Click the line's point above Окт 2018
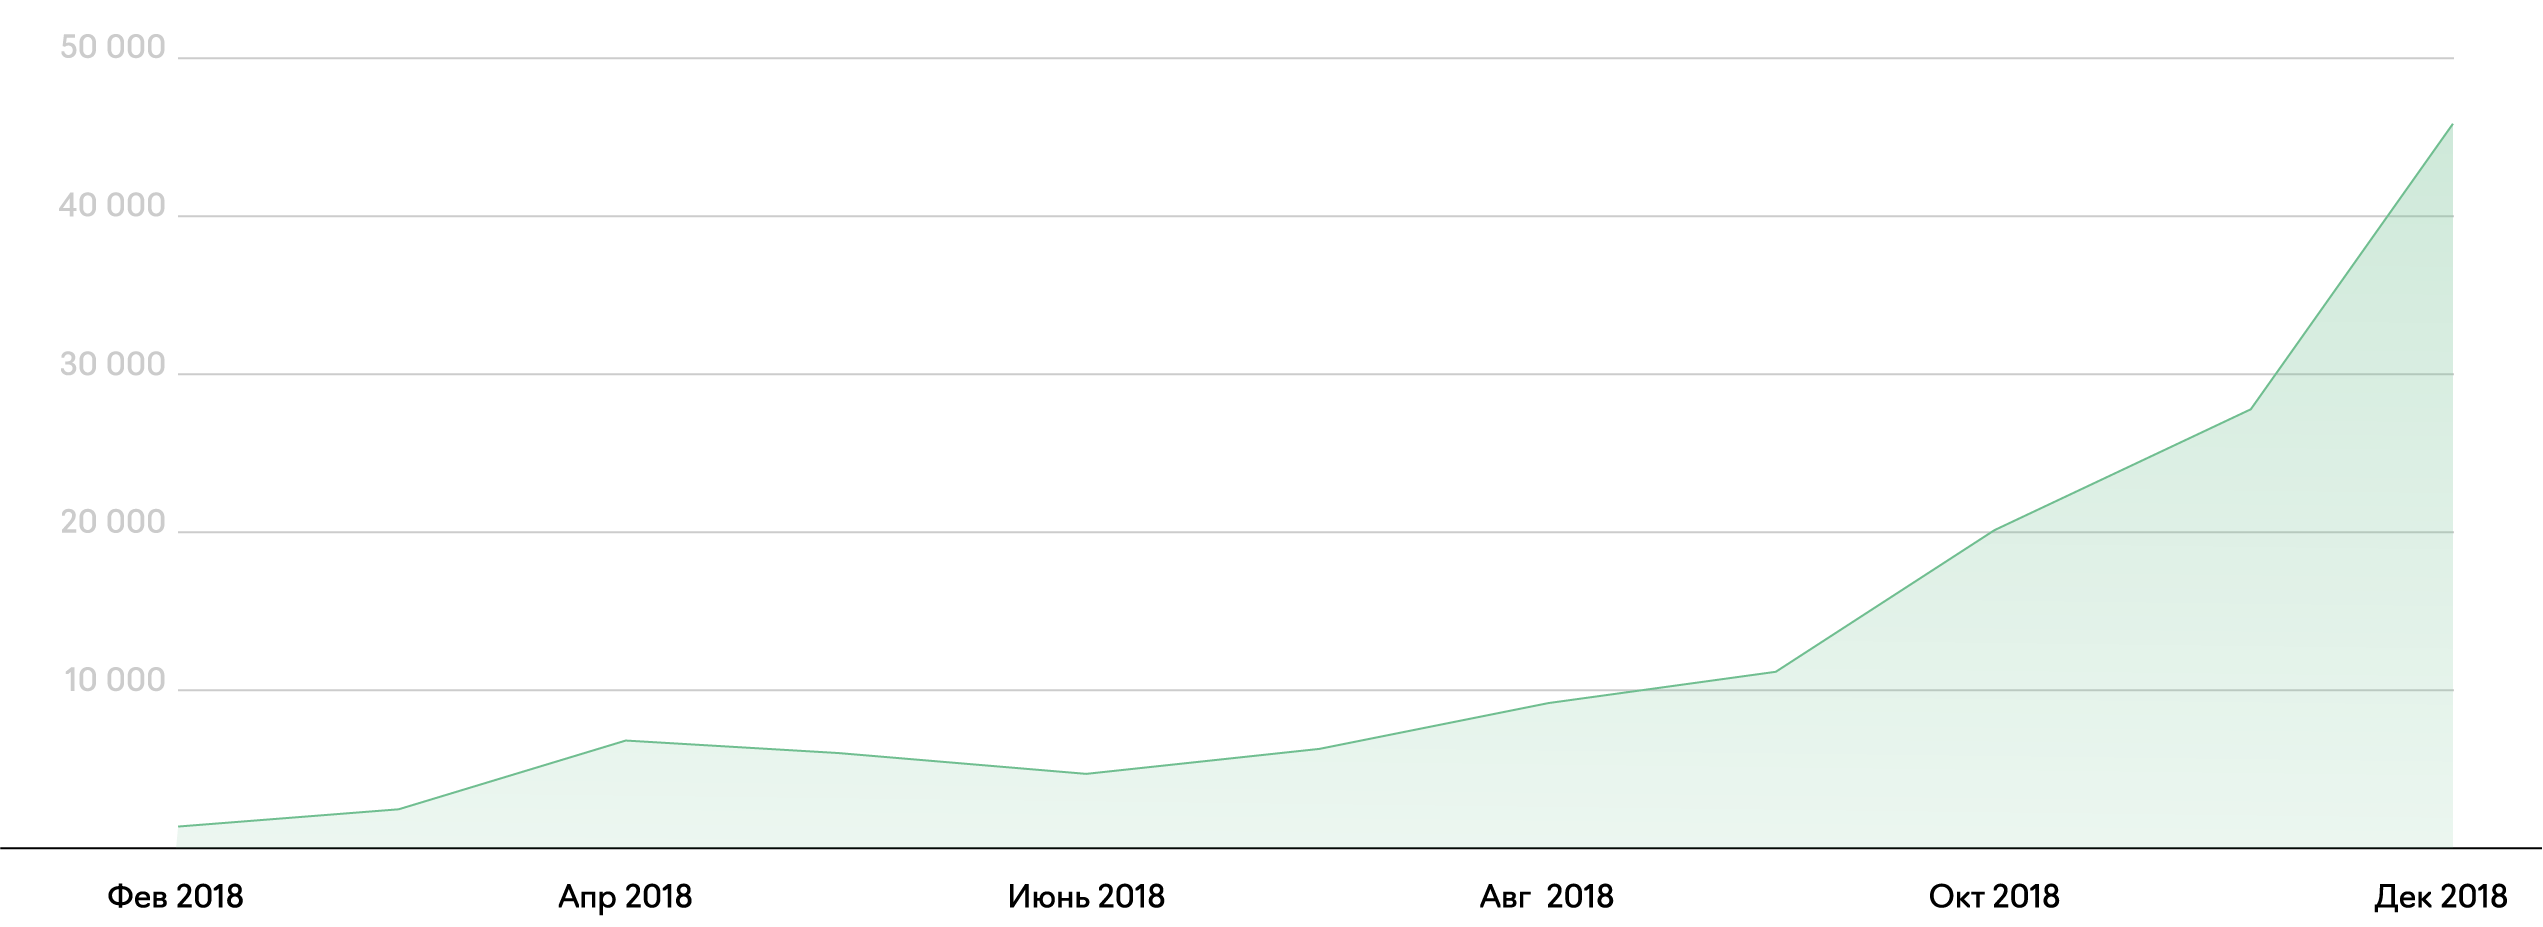Image resolution: width=2543 pixels, height=927 pixels. (1994, 530)
